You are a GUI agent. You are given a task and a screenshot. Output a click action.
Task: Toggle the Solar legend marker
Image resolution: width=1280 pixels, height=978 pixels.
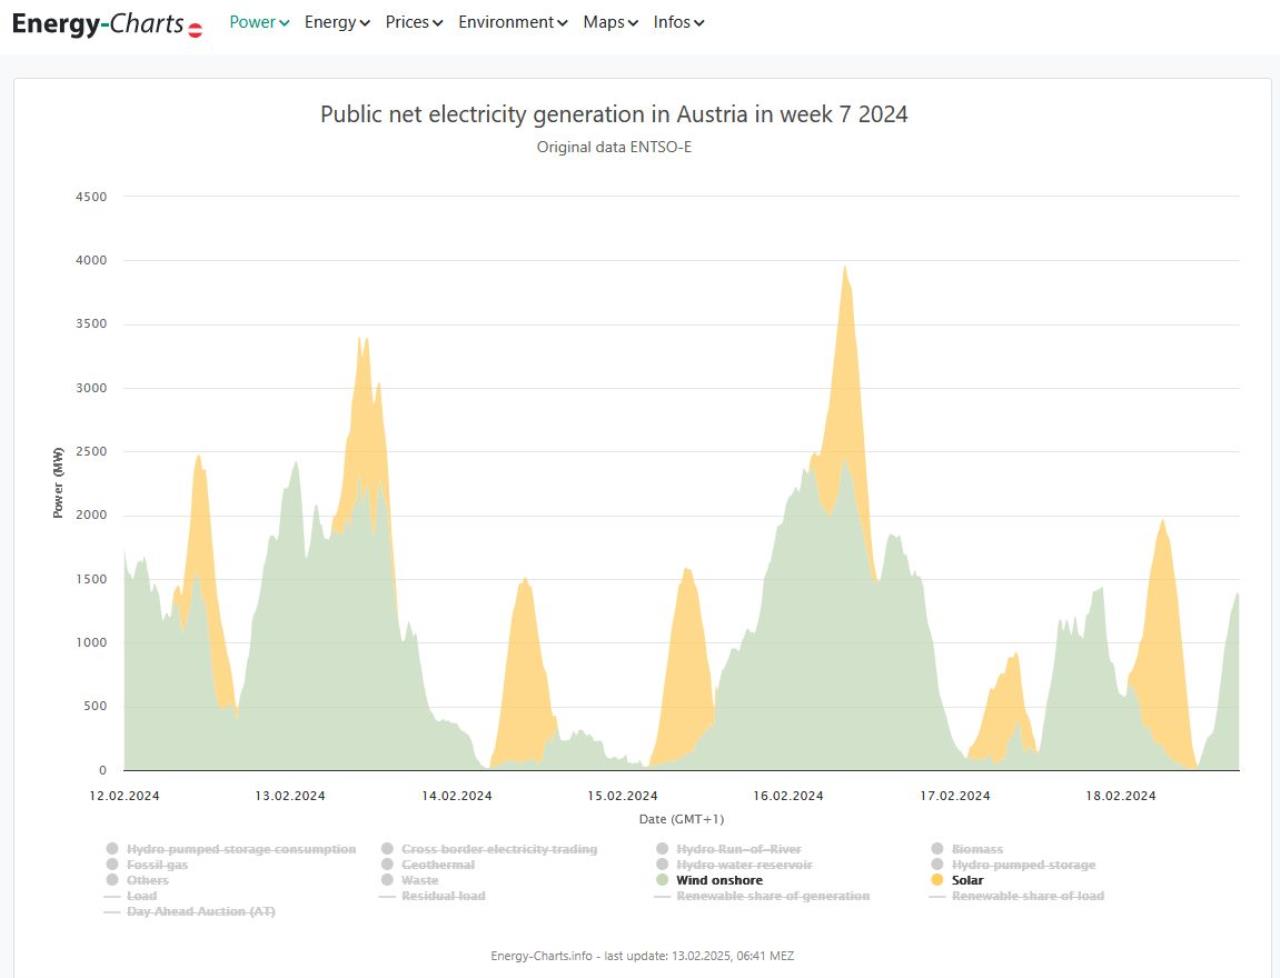click(937, 880)
